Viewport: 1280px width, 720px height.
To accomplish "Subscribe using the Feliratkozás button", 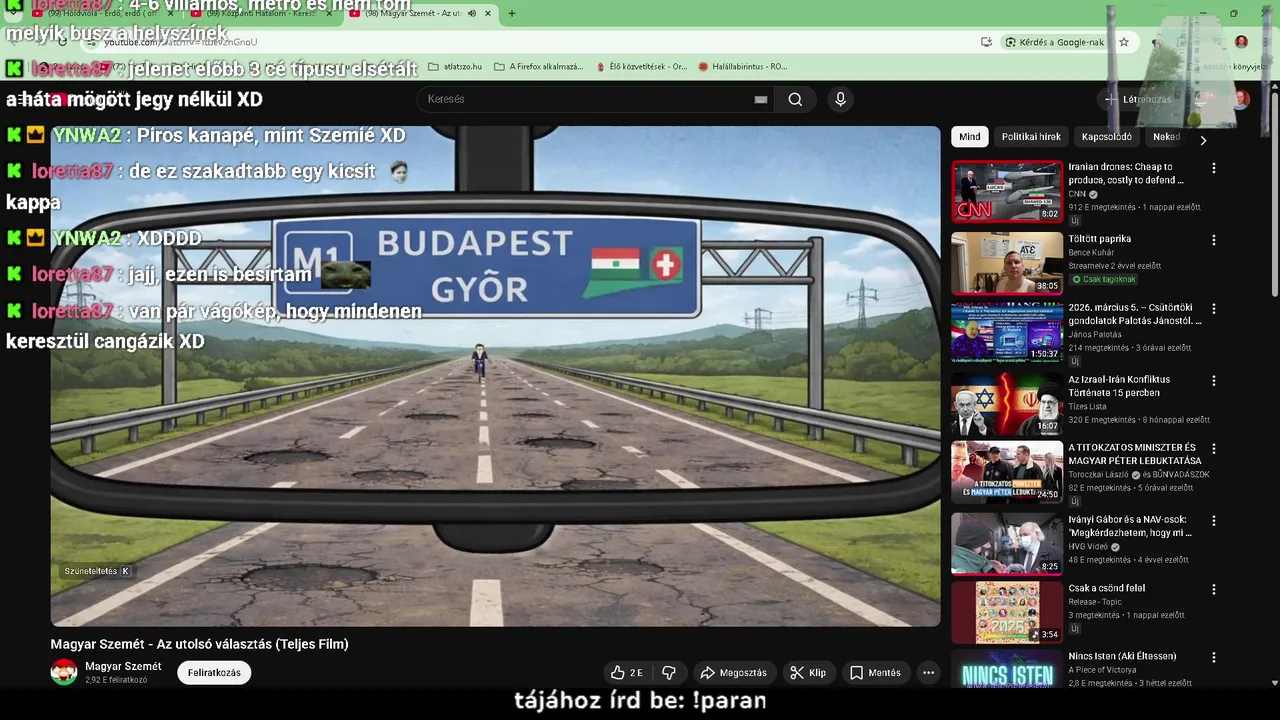I will click(x=214, y=673).
